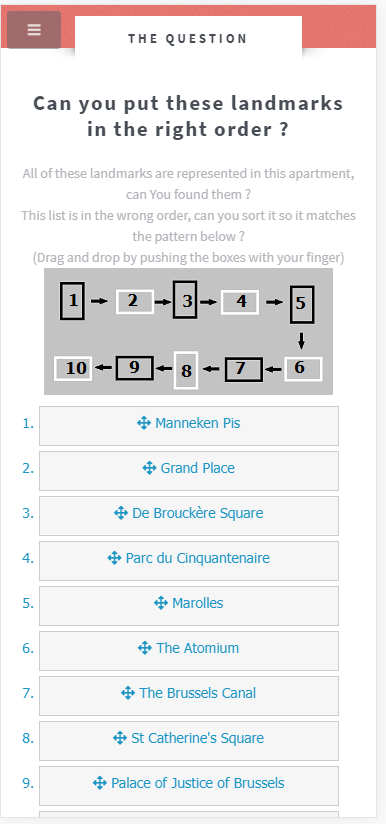Click the move icon beside The Brussels Canal
386x824 pixels.
tap(128, 693)
